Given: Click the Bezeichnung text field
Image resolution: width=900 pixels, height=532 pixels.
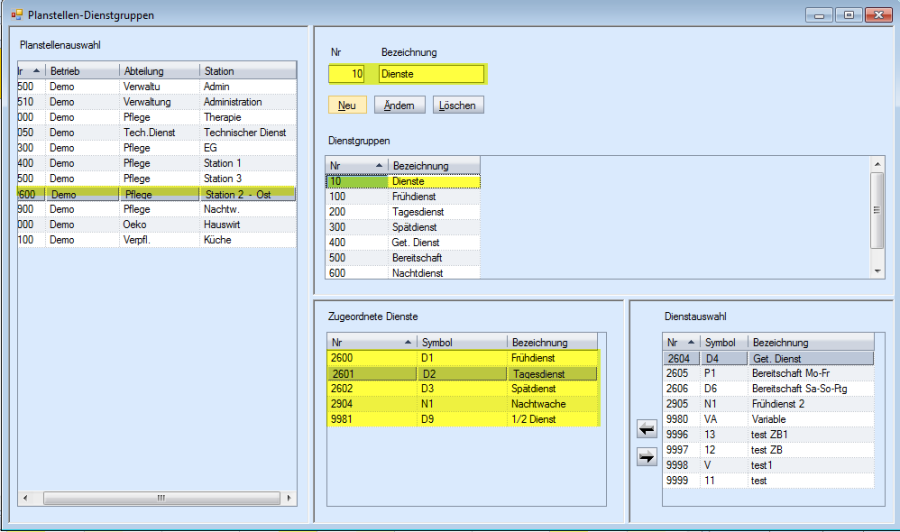Looking at the screenshot, I should click(x=430, y=74).
